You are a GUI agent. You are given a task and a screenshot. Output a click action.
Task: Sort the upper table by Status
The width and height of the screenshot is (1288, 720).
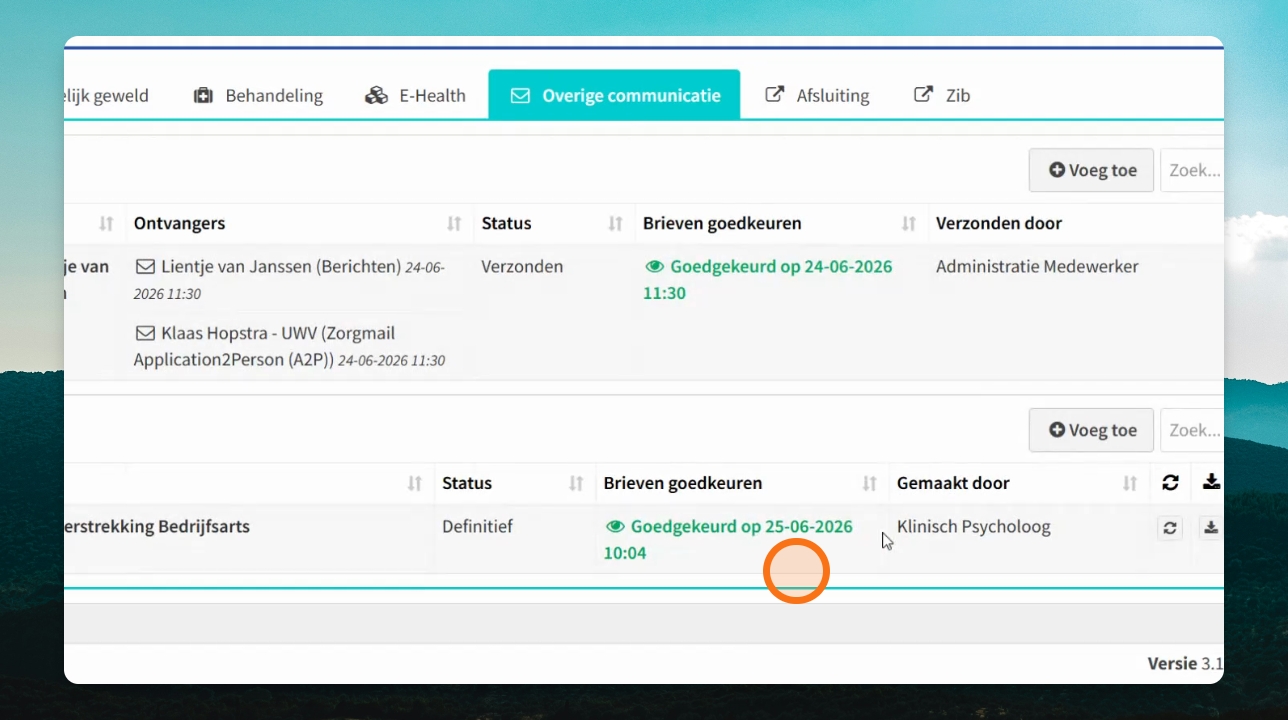[553, 223]
